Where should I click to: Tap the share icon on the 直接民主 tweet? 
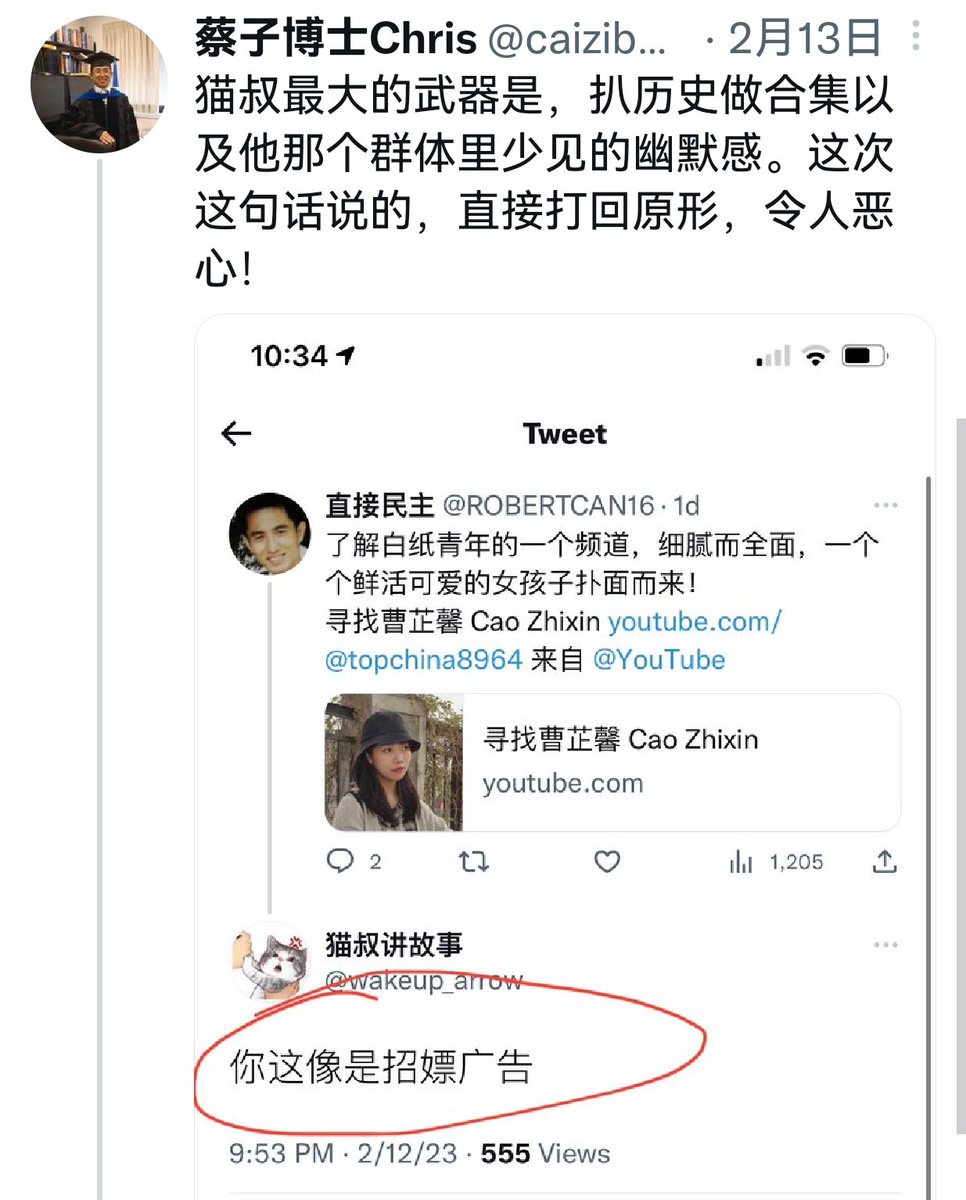885,861
